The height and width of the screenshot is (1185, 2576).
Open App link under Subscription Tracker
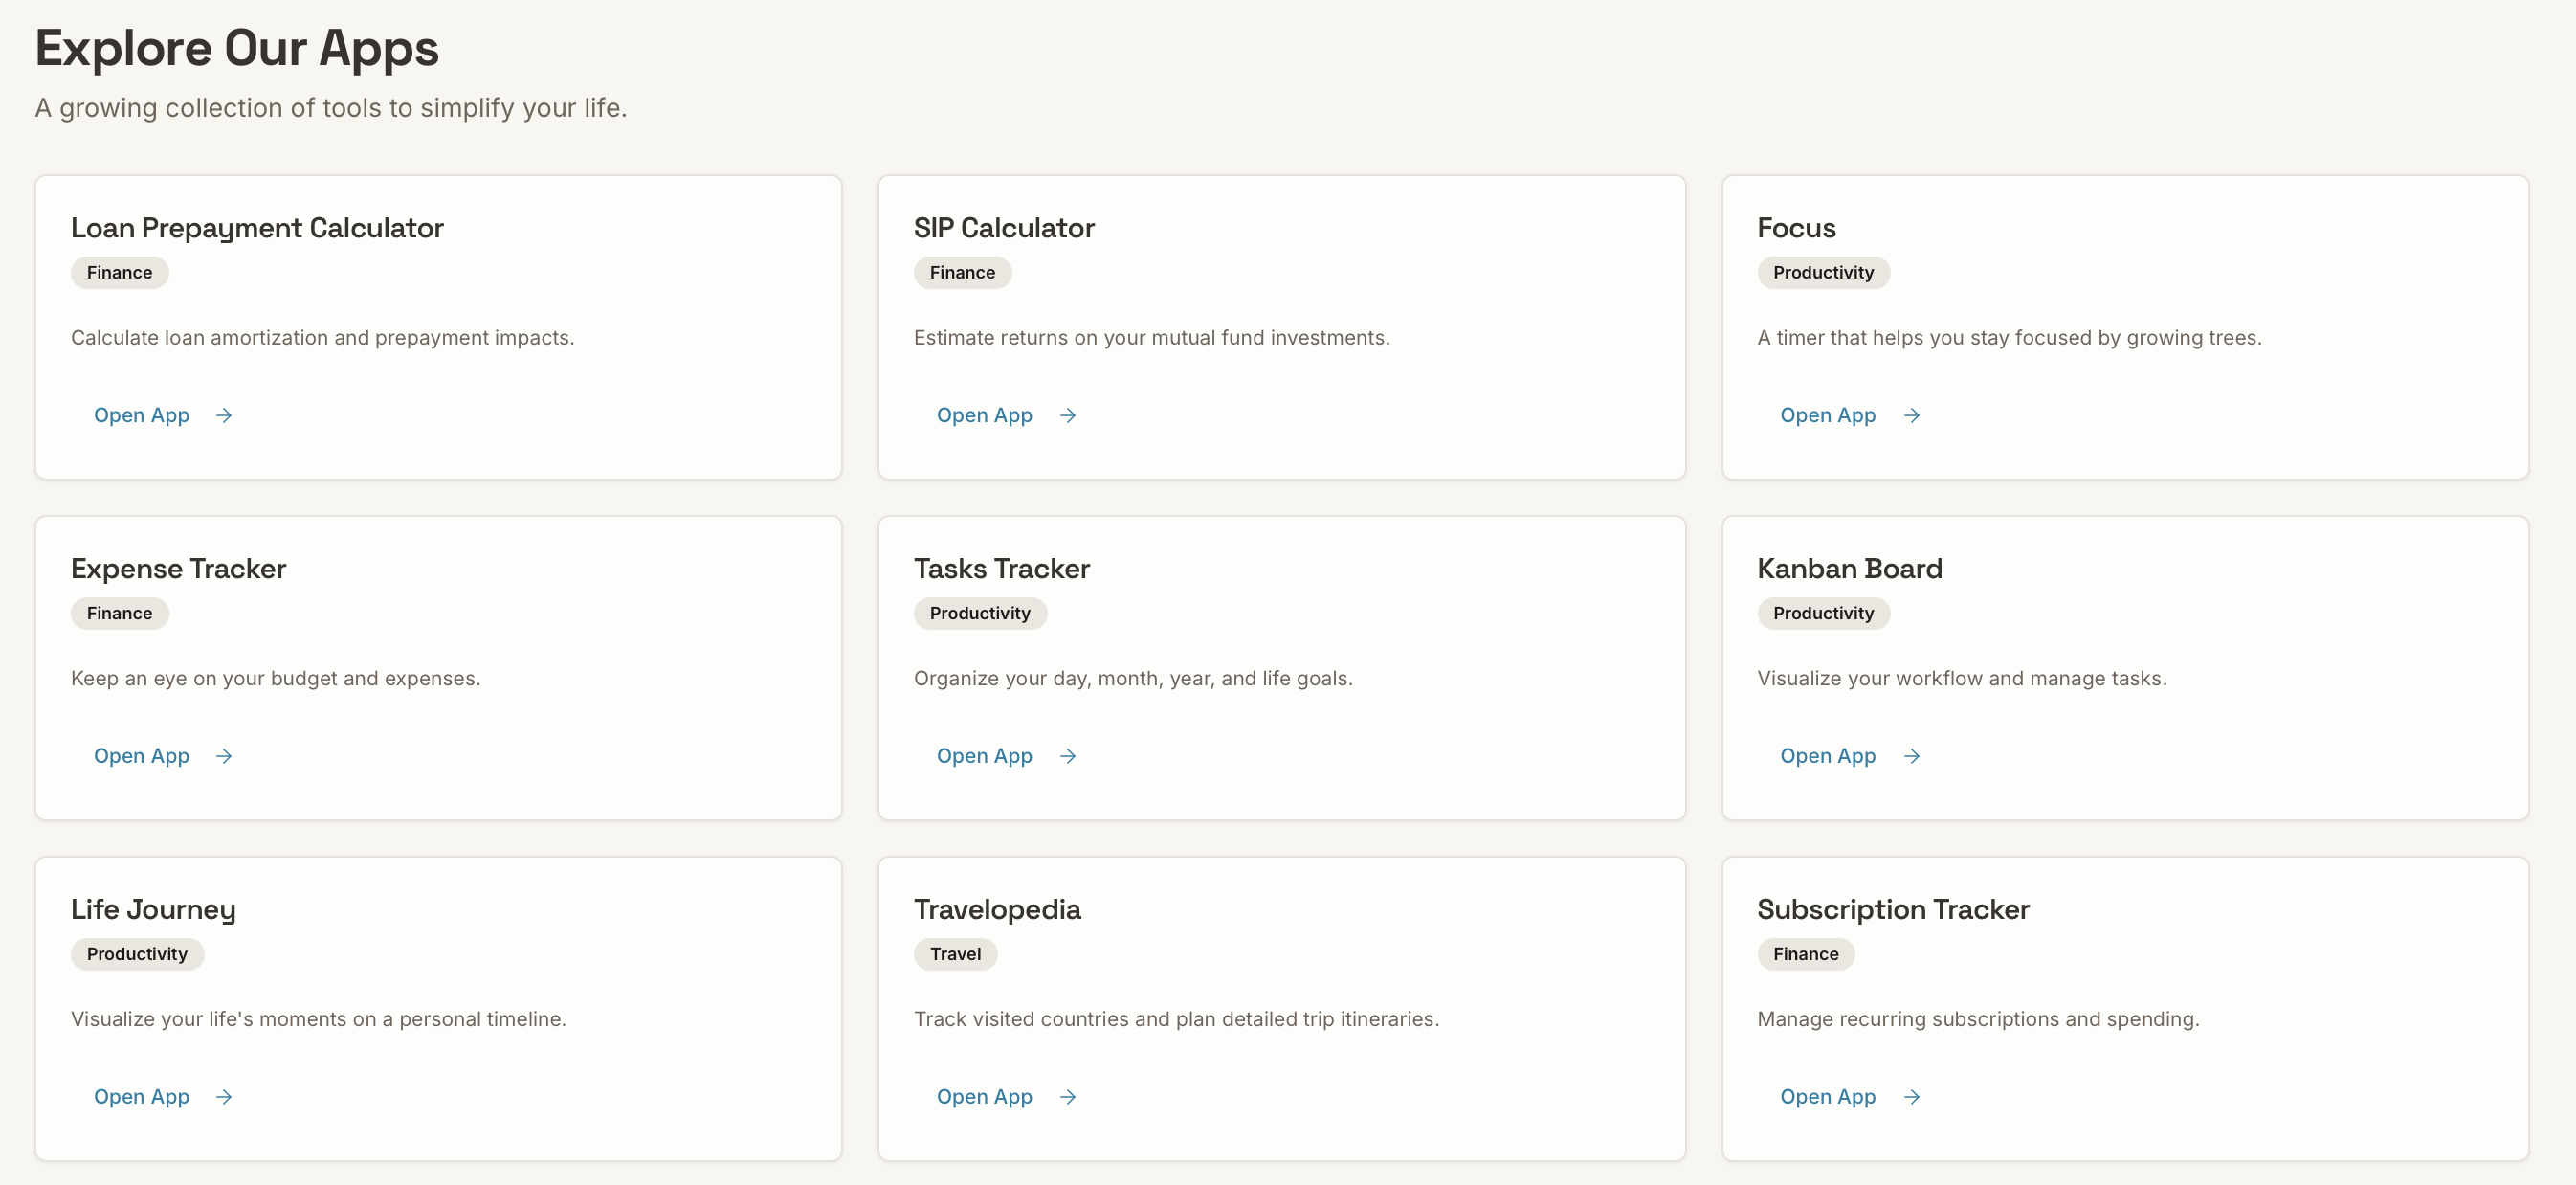(1850, 1097)
